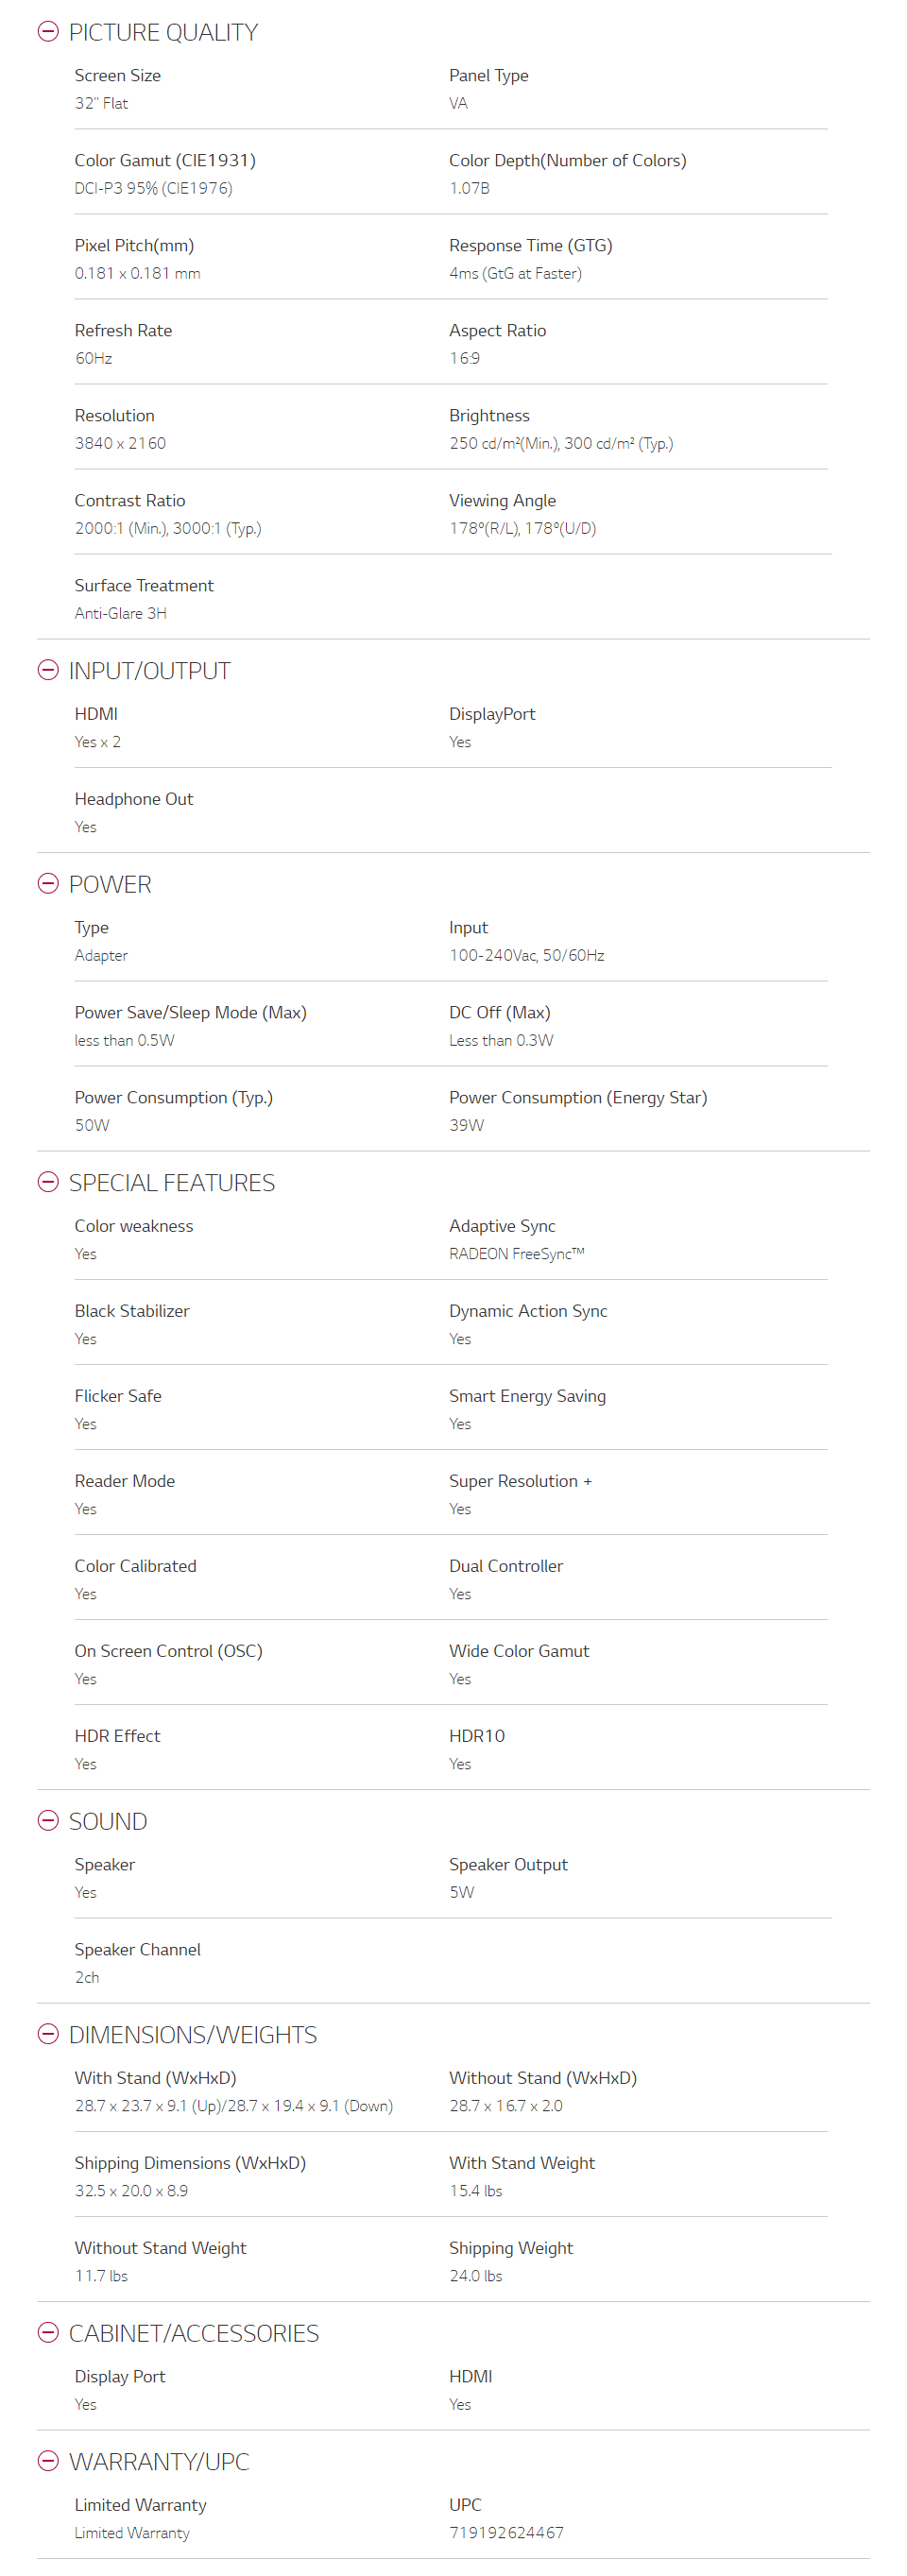Click the UPC number 719192624467
Screen dimensions: 907x2576
coord(506,2532)
